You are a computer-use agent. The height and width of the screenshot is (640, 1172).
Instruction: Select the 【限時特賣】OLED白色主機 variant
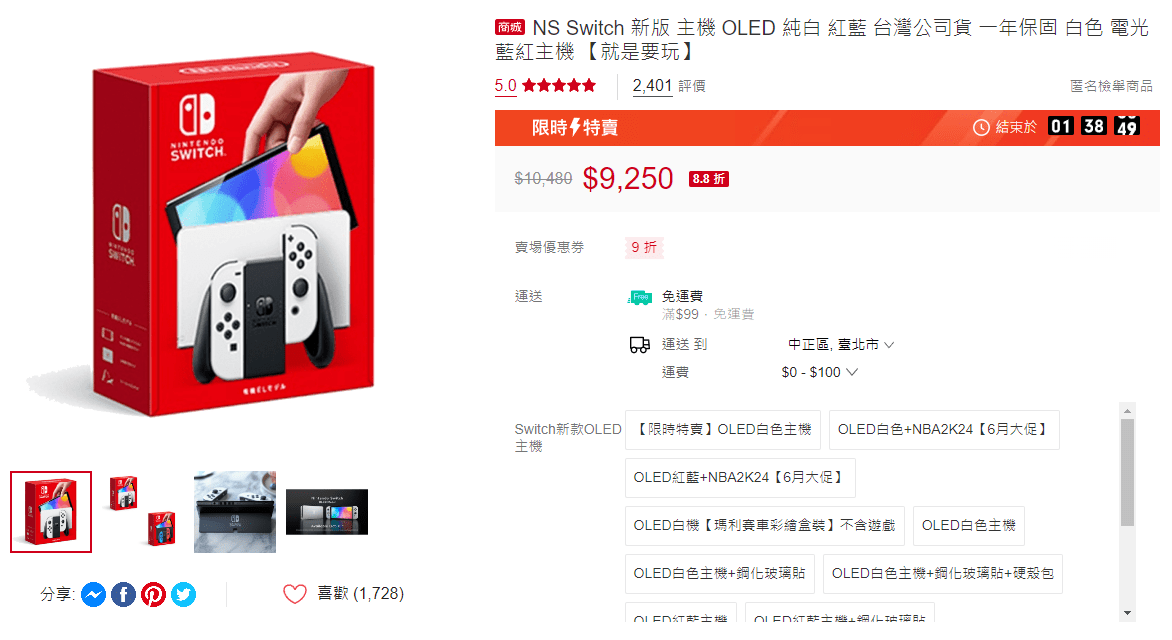click(x=723, y=429)
